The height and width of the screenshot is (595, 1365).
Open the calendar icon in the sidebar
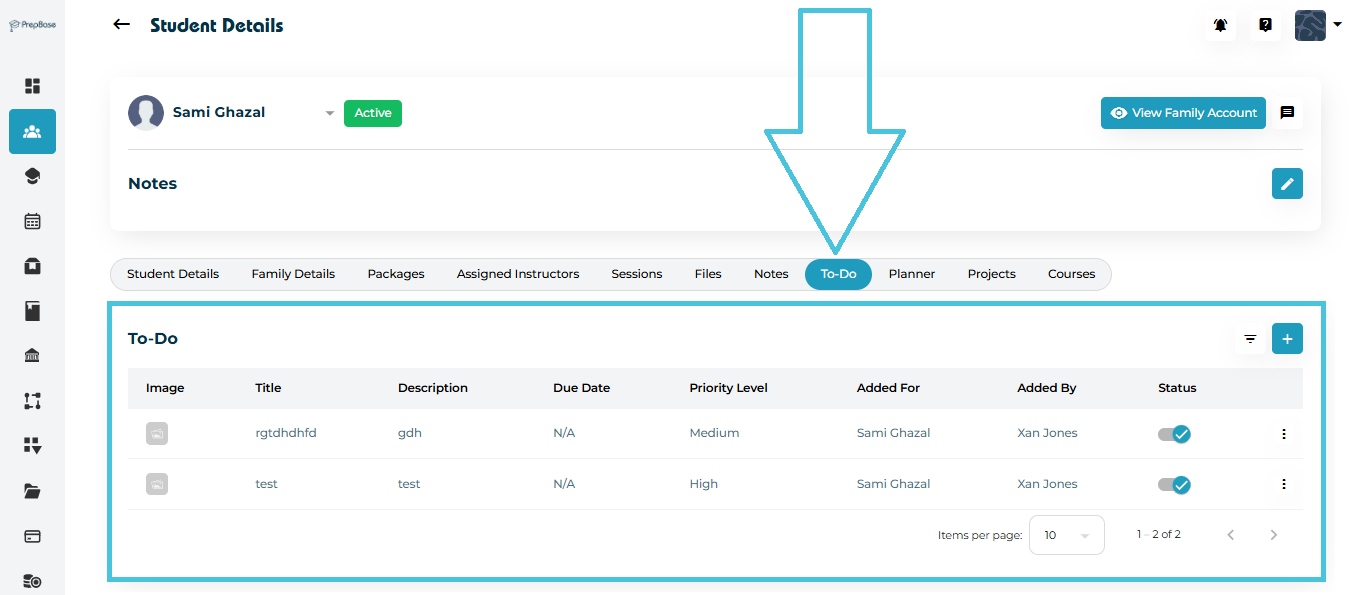(x=32, y=221)
